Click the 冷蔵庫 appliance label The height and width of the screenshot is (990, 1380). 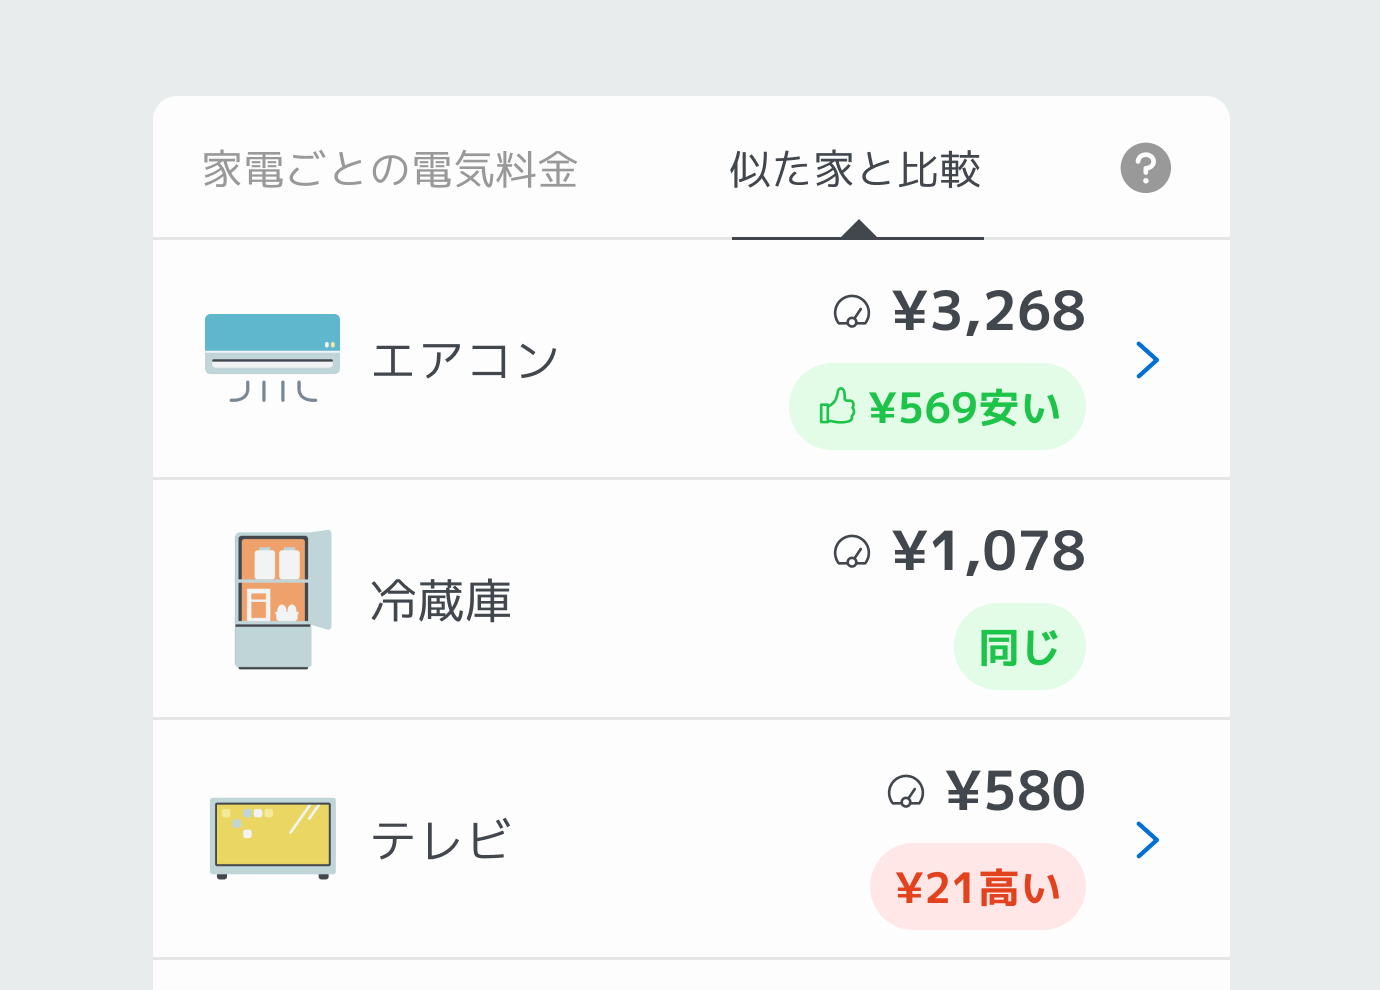(441, 601)
